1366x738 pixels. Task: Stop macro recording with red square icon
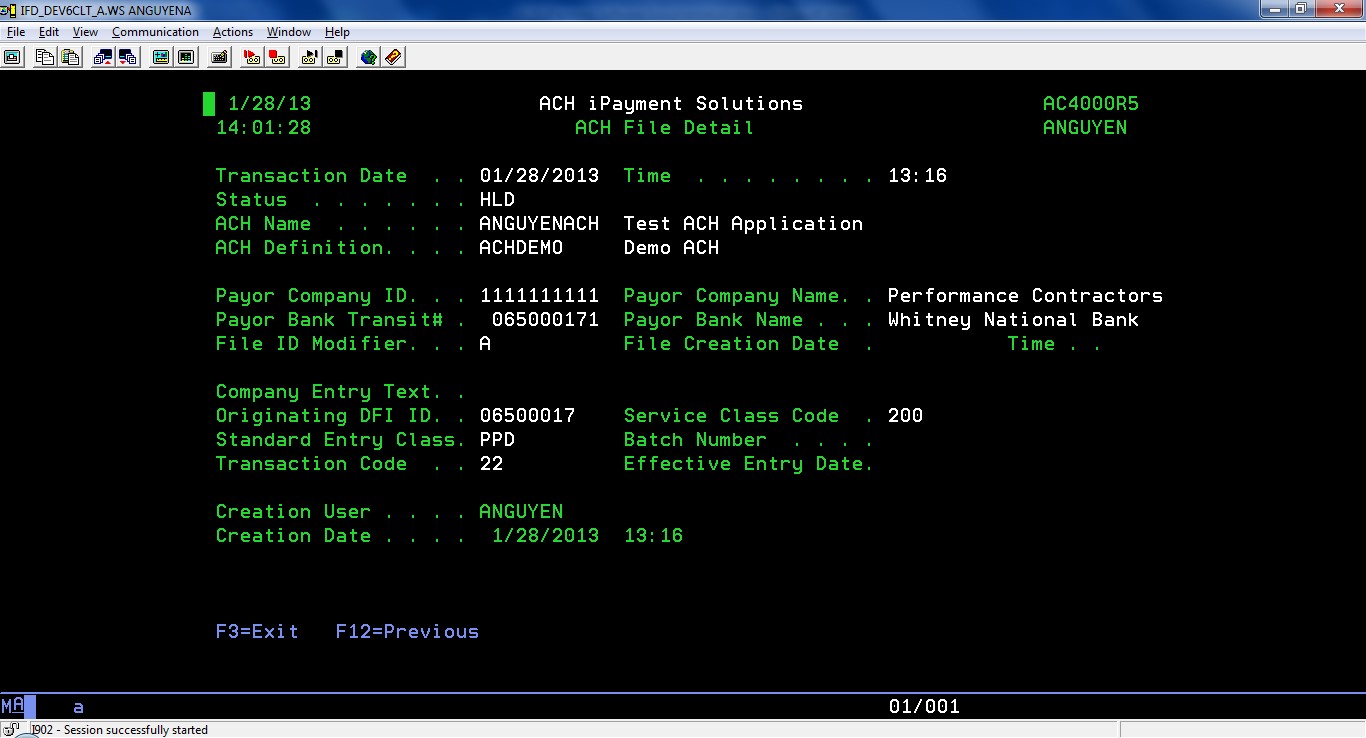click(x=277, y=57)
